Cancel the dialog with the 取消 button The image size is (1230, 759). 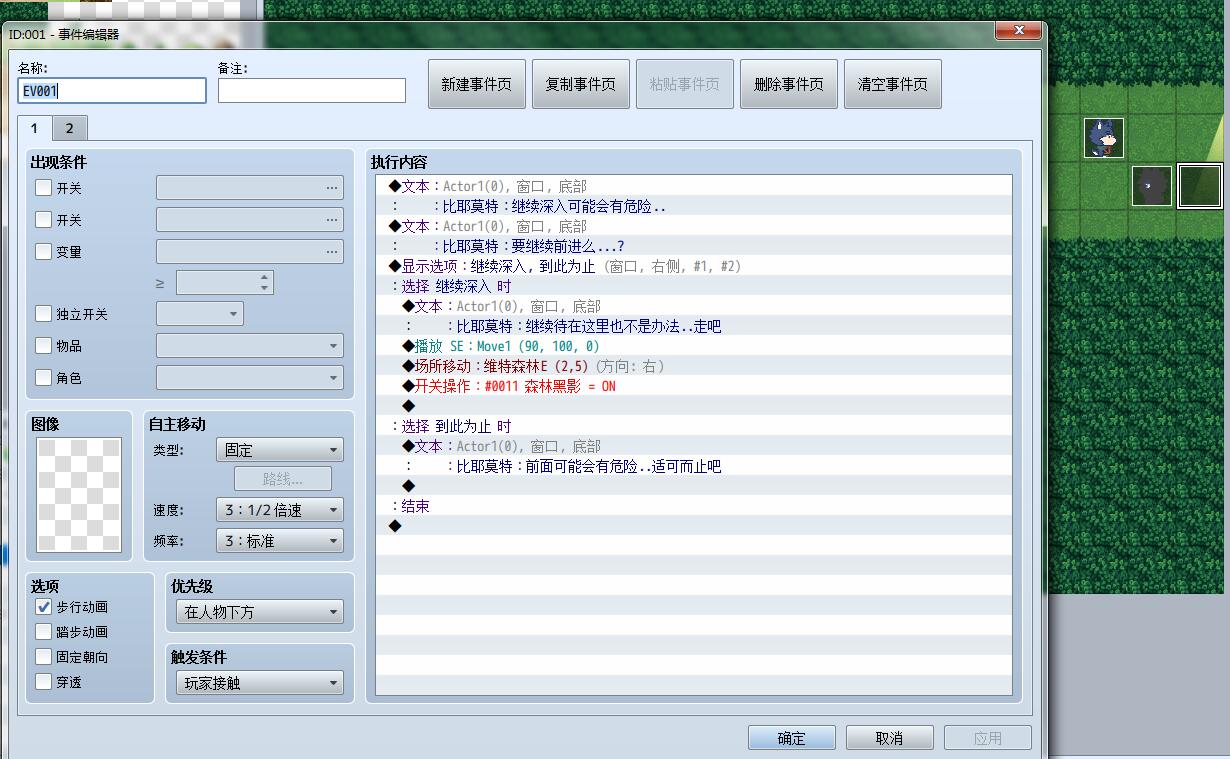pos(889,738)
